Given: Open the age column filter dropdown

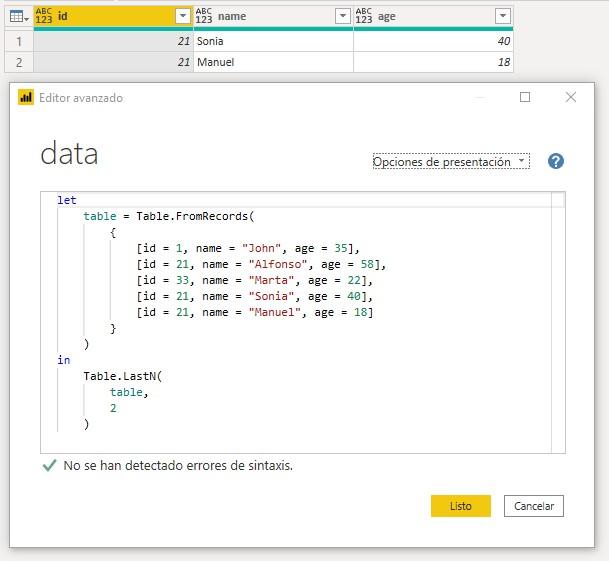Looking at the screenshot, I should pyautogui.click(x=502, y=16).
